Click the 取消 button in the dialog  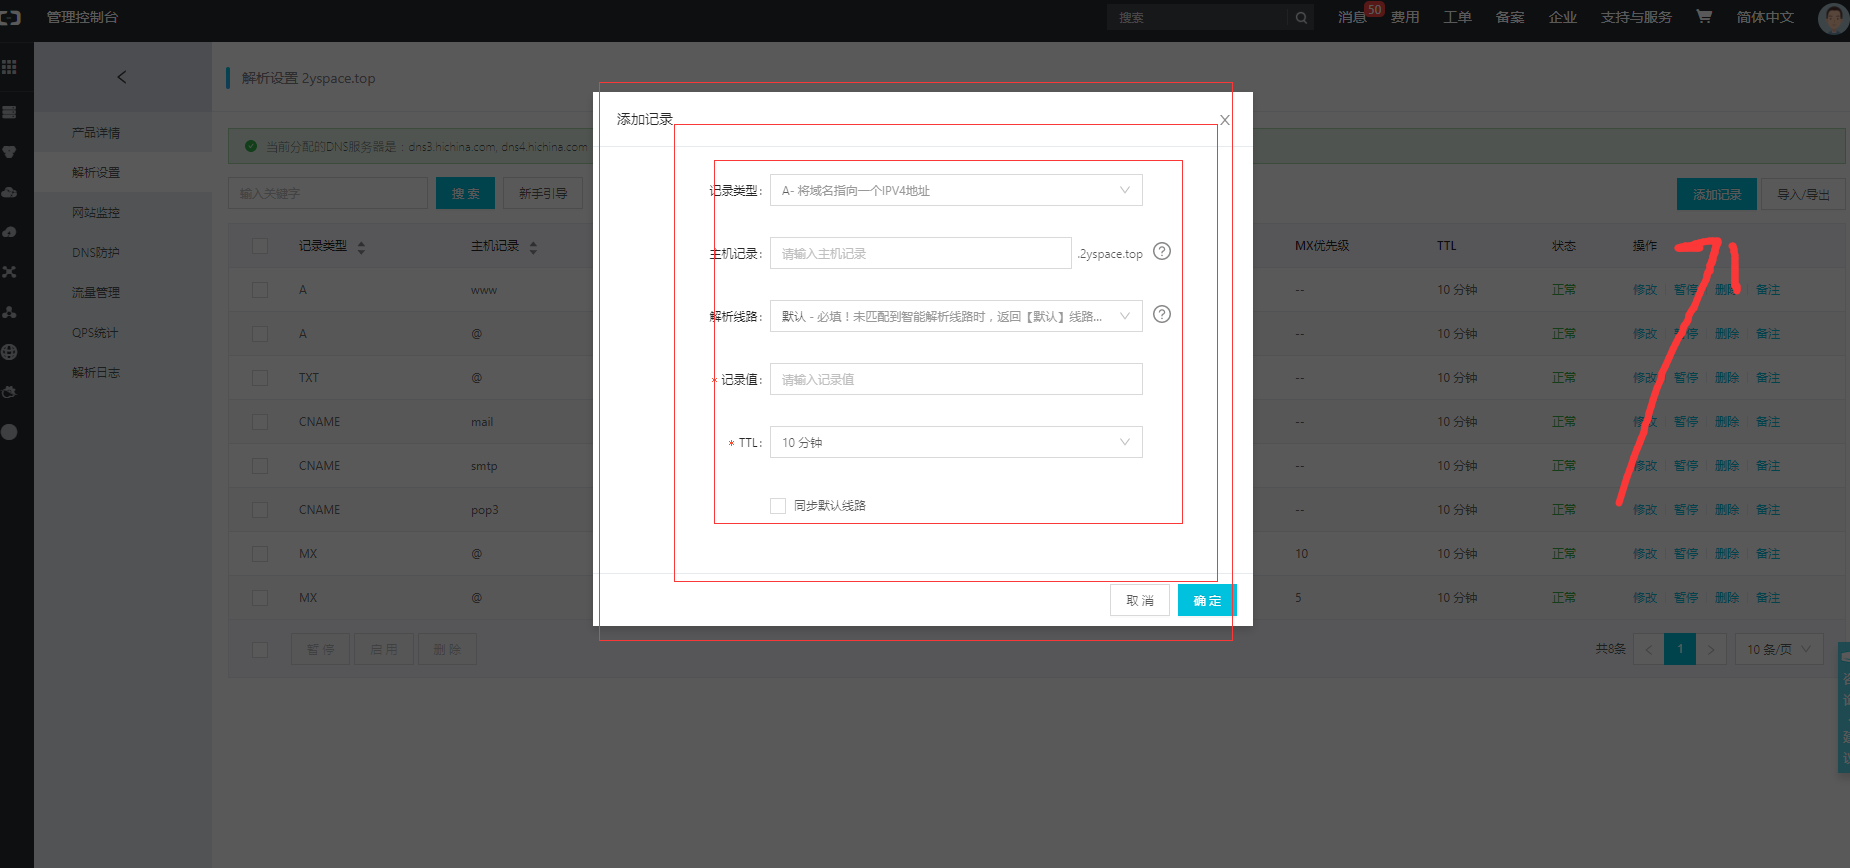coord(1140,600)
